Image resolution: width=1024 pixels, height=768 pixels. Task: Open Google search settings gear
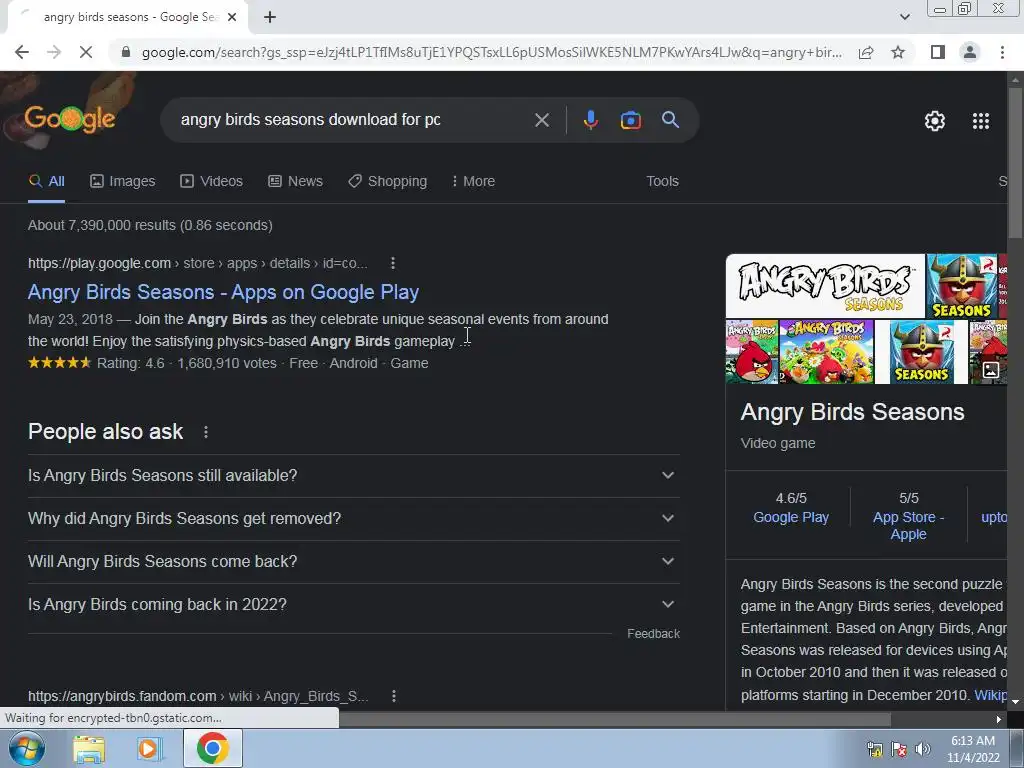pos(935,121)
